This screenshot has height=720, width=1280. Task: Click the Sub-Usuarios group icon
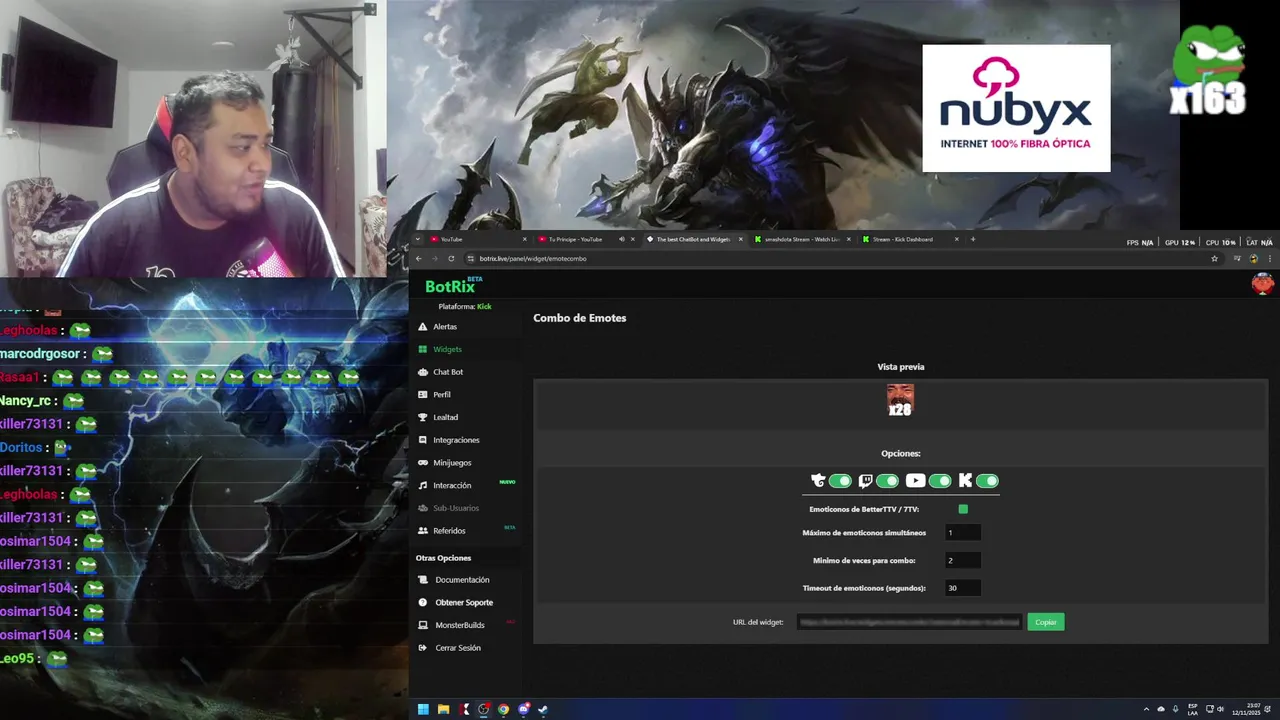coord(423,508)
